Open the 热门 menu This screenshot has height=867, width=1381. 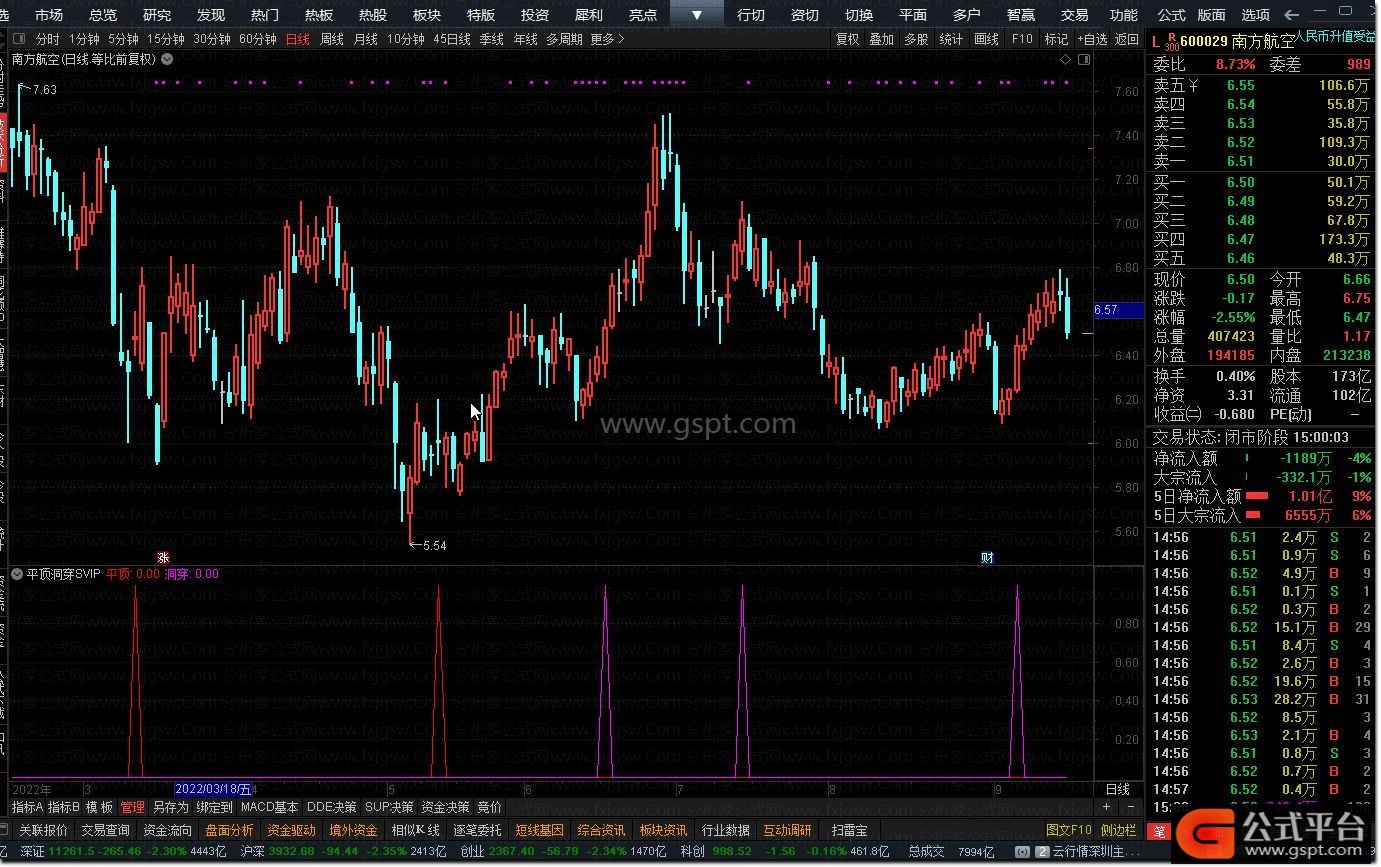[x=264, y=15]
